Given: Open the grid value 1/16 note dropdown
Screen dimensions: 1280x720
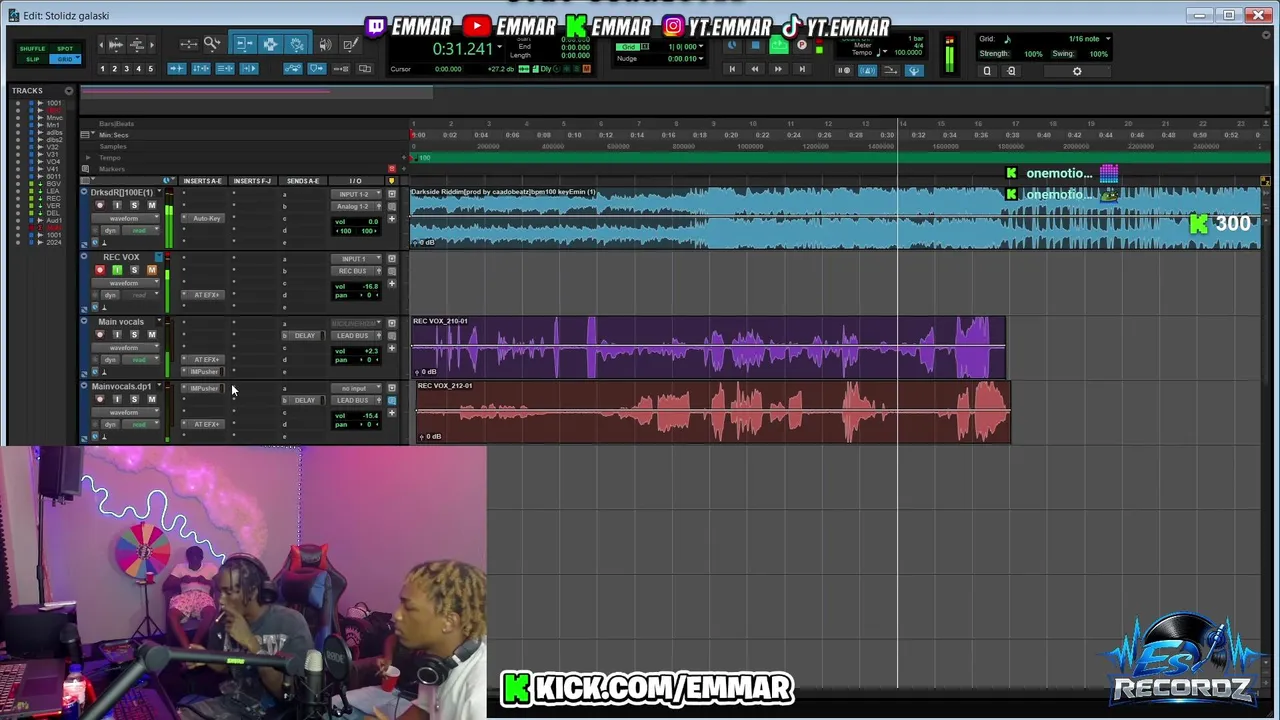Looking at the screenshot, I should pos(1108,39).
